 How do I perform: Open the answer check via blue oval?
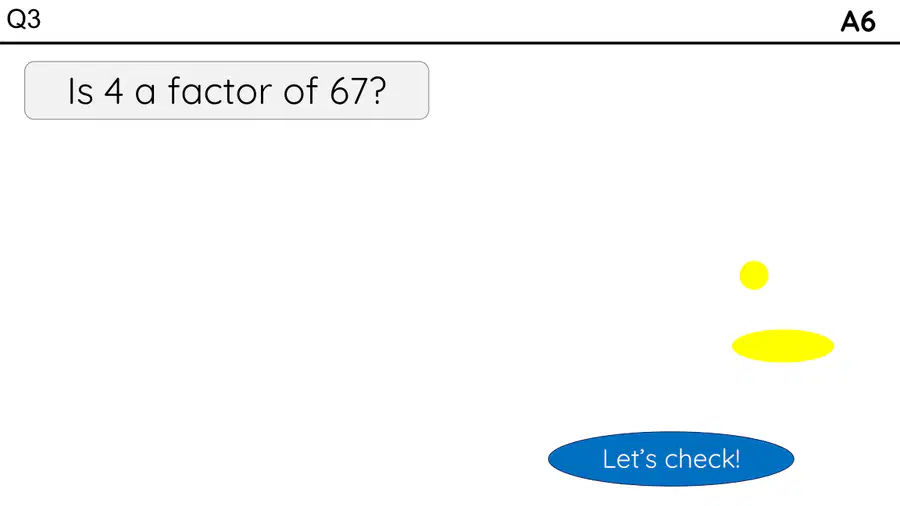click(671, 459)
